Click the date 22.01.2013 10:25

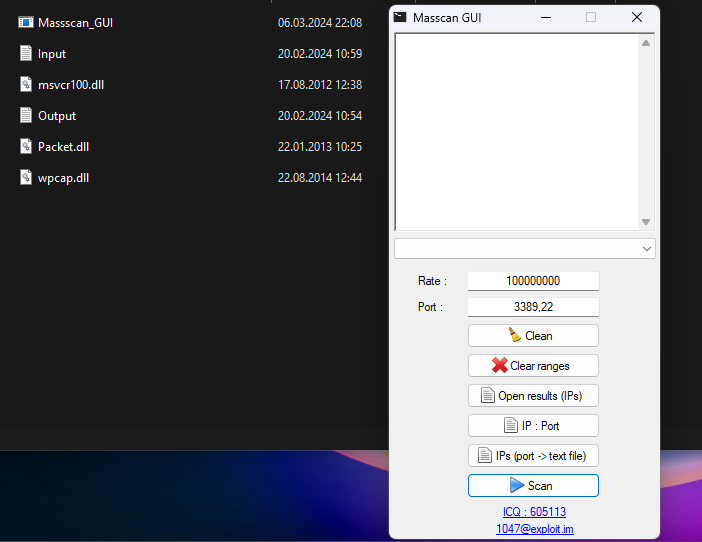click(x=320, y=147)
